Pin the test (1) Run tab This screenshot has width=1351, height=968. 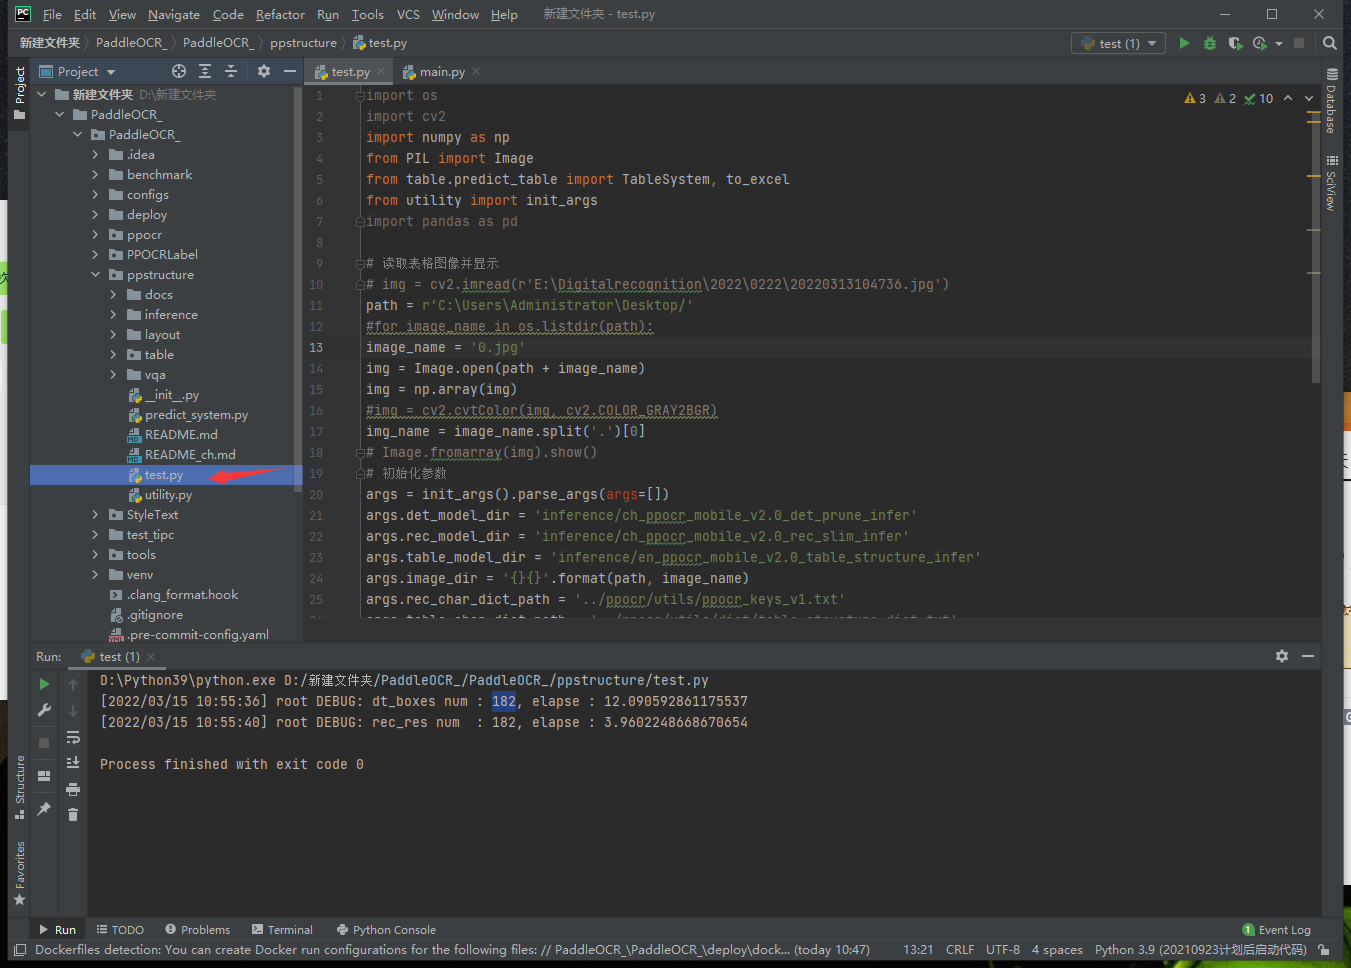pyautogui.click(x=44, y=809)
